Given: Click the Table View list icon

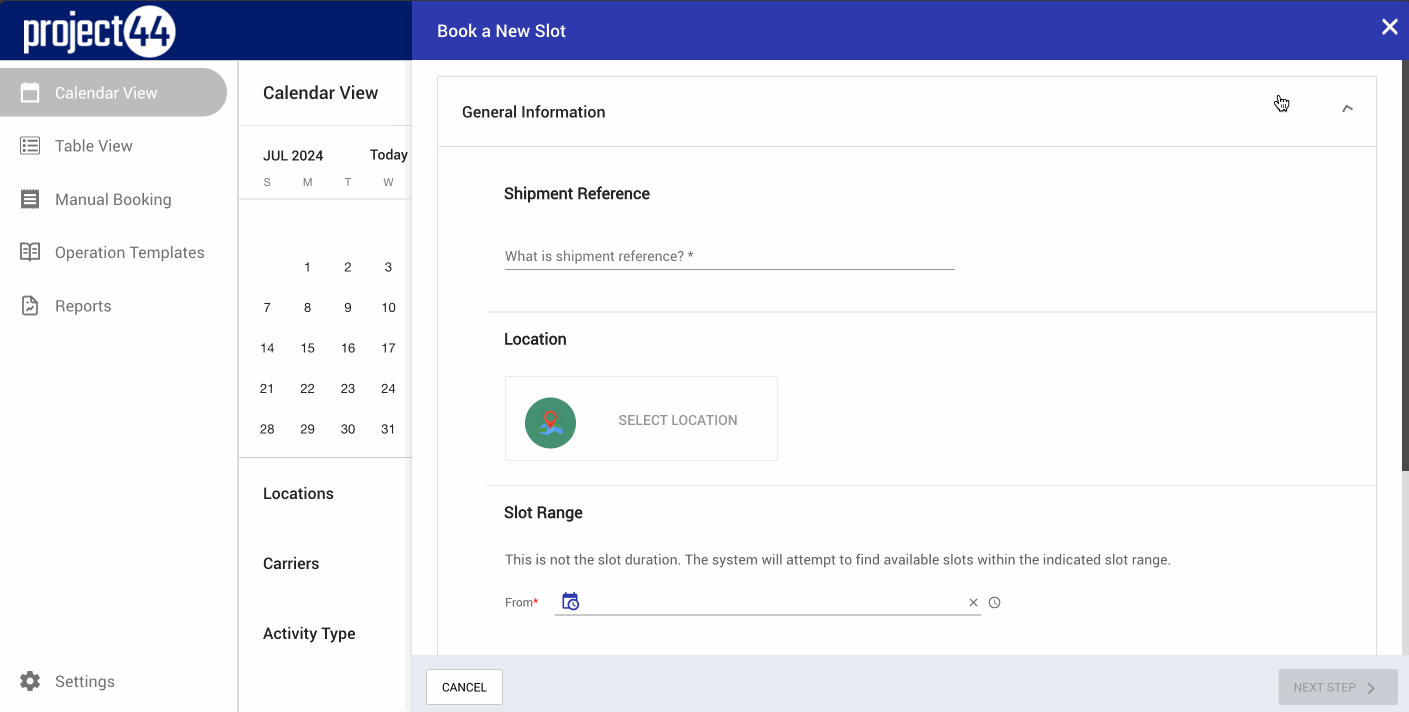Looking at the screenshot, I should [30, 146].
